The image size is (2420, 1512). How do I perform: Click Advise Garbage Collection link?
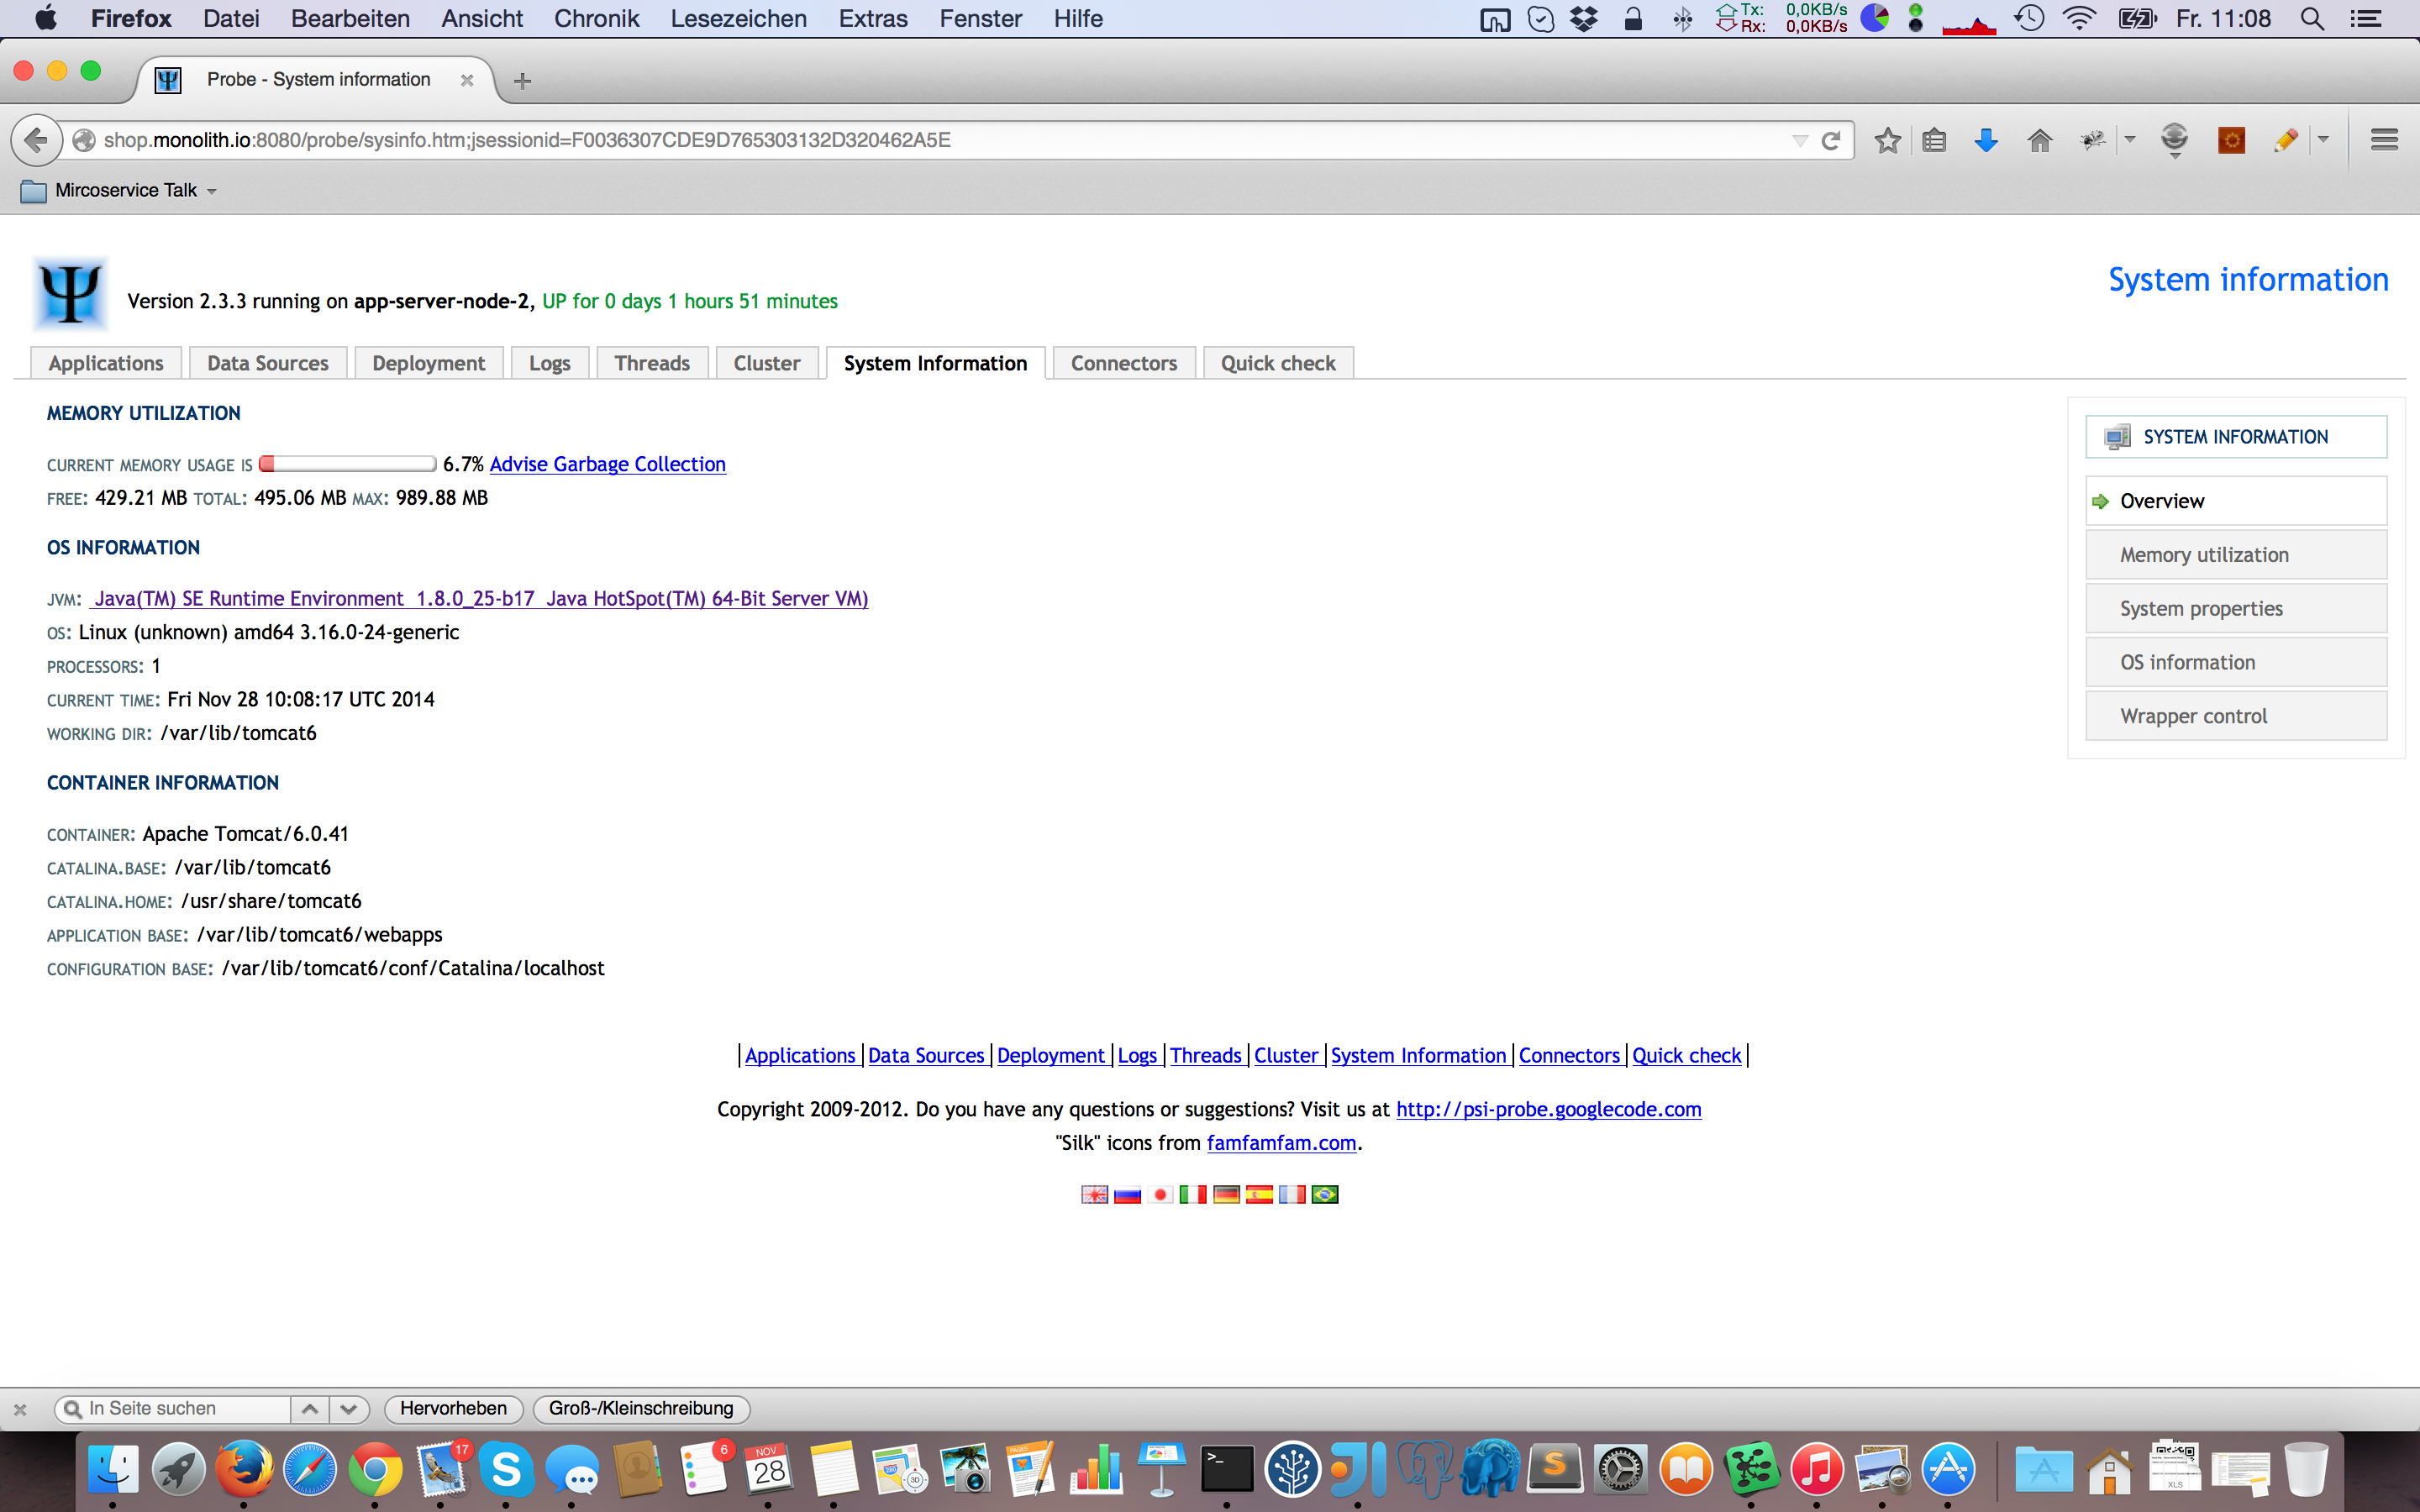(x=607, y=464)
